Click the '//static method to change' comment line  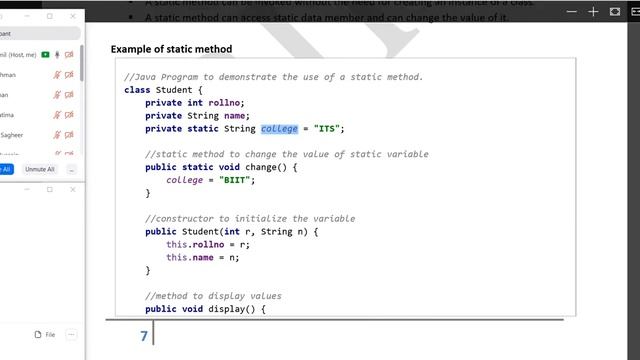[287, 154]
